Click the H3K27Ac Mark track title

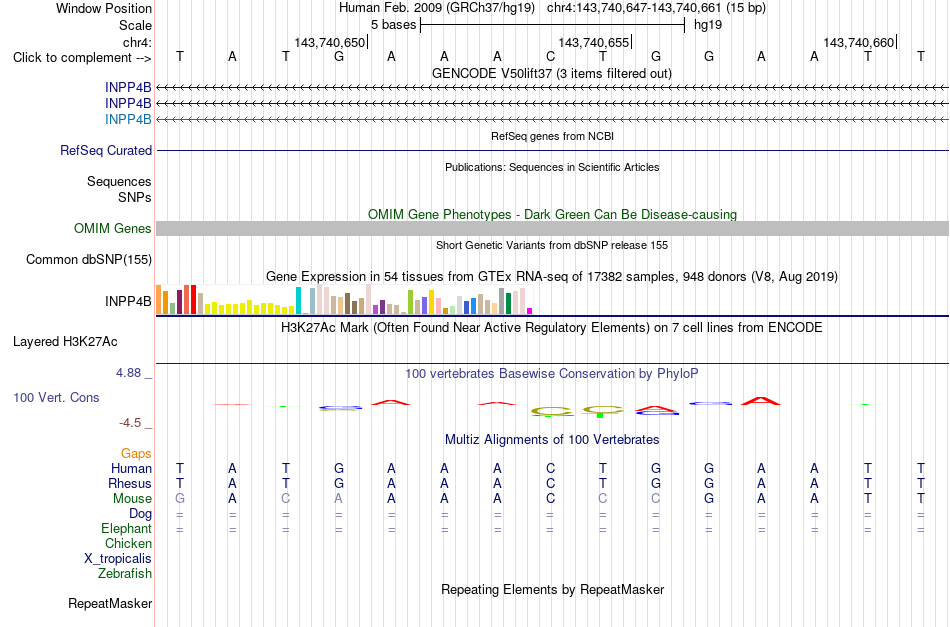552,328
